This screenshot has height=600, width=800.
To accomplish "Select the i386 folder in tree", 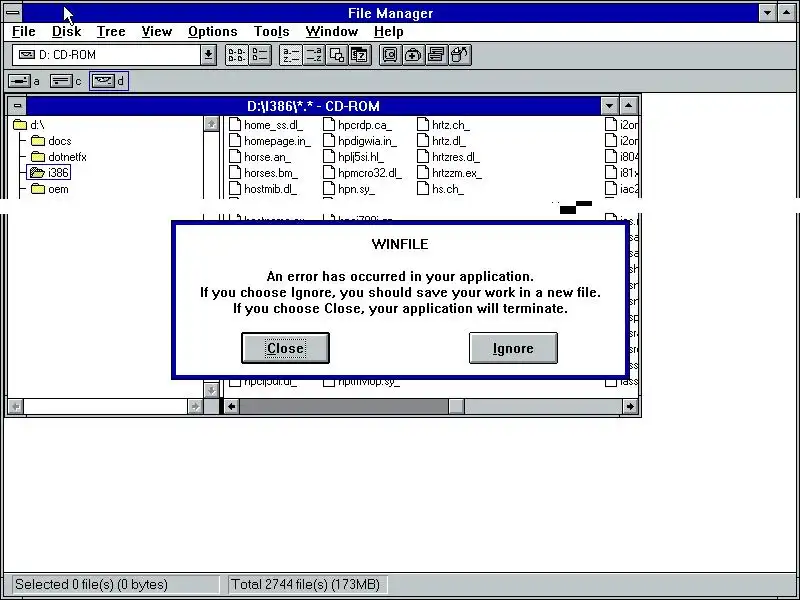I will click(x=49, y=172).
